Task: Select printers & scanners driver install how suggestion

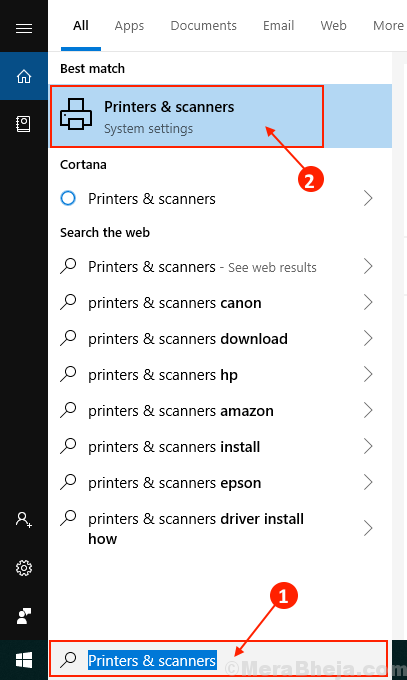Action: 216,528
